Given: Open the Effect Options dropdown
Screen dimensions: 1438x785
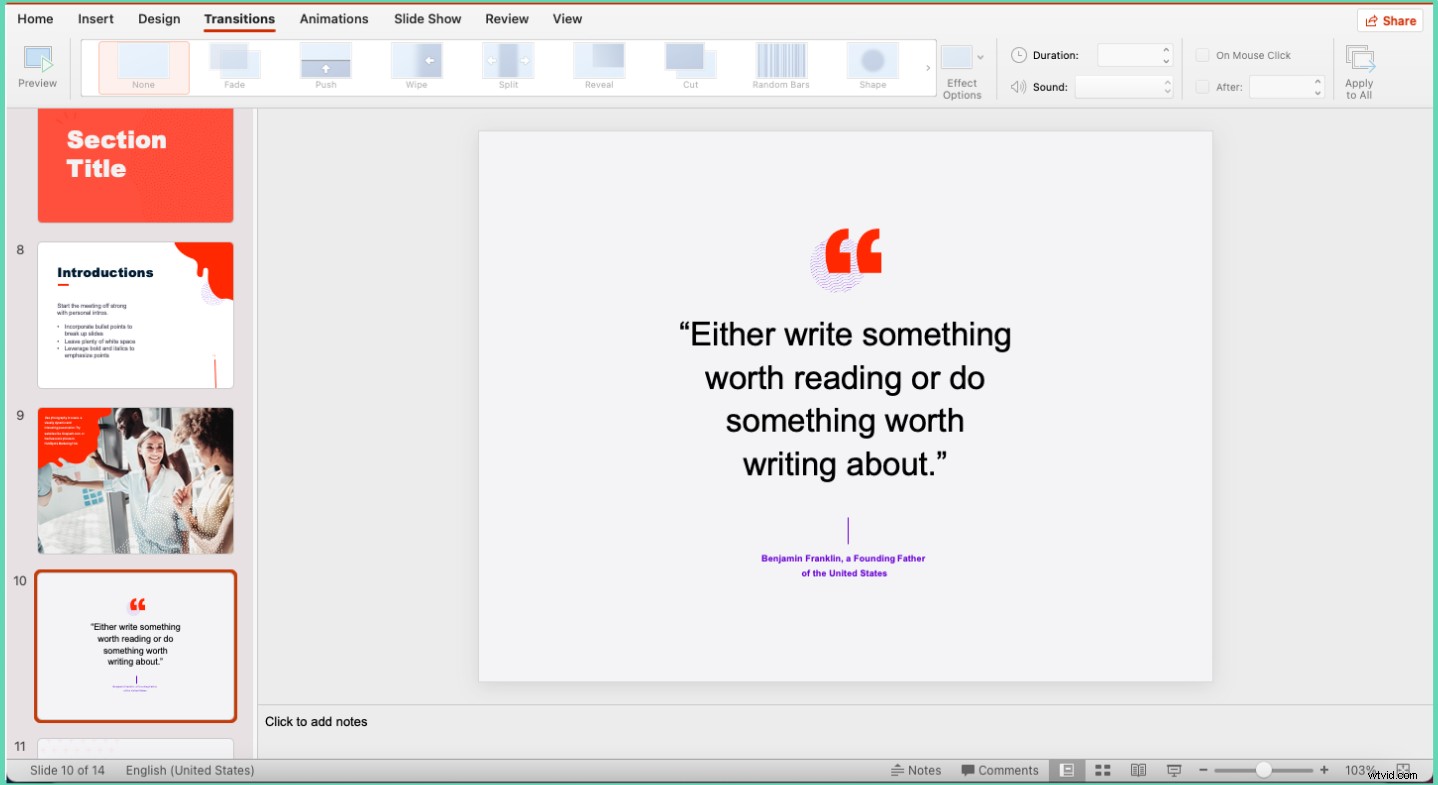Looking at the screenshot, I should coord(962,70).
